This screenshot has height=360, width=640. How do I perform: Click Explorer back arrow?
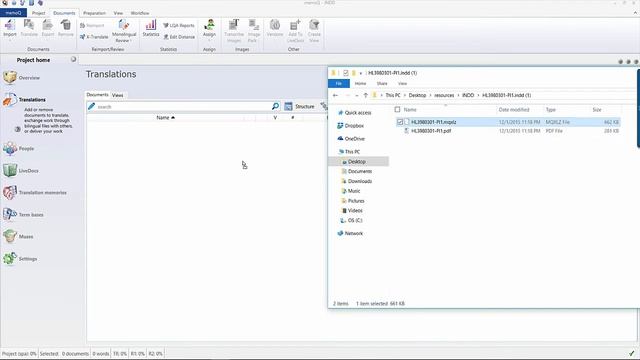coord(336,95)
